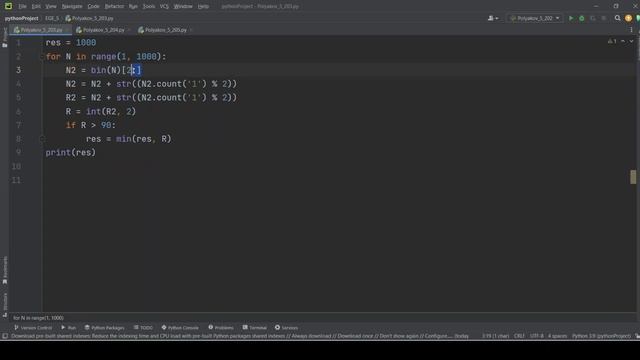Open the editor tabs three-dot options menu
This screenshot has width=640, height=360.
coord(631,30)
